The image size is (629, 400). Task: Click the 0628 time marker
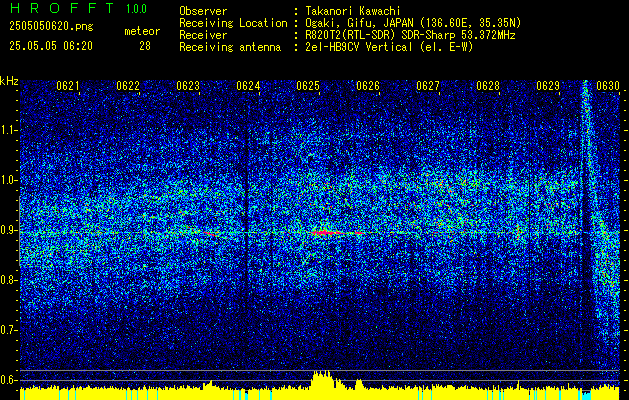point(488,86)
